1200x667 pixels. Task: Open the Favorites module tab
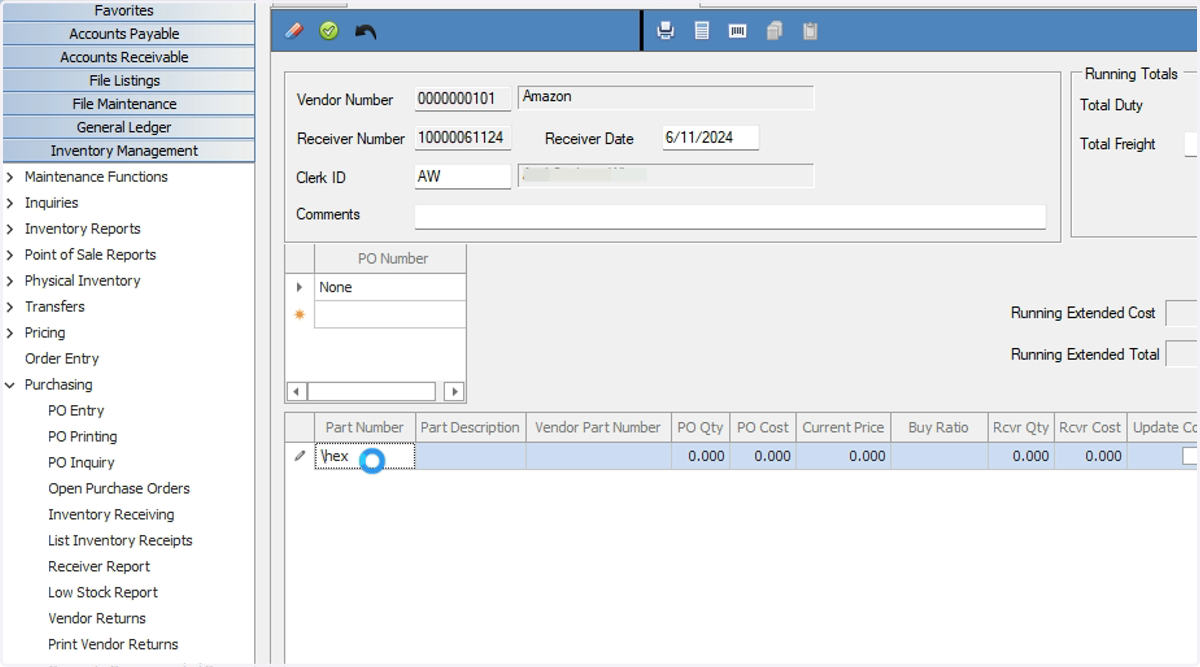pos(128,10)
